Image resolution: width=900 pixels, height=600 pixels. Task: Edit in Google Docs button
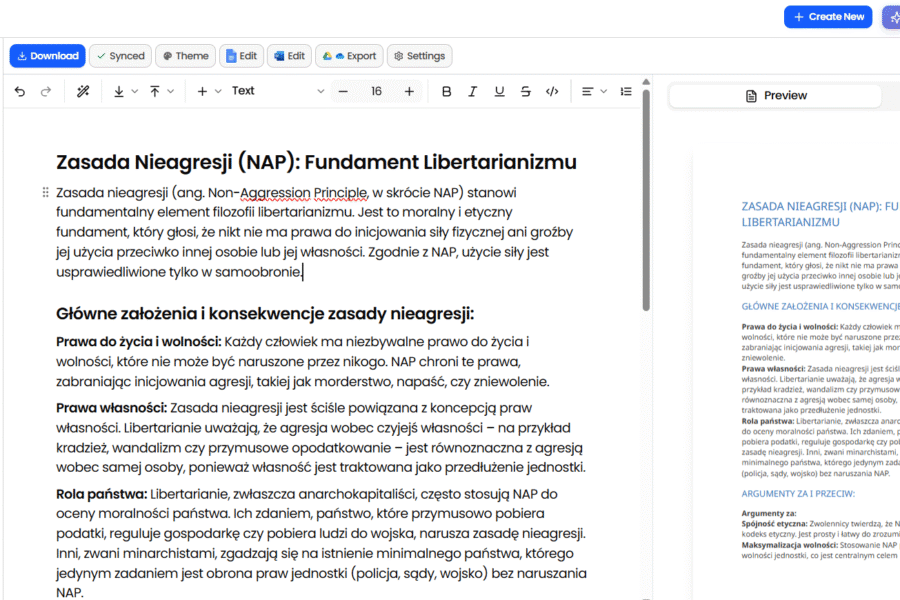click(241, 56)
